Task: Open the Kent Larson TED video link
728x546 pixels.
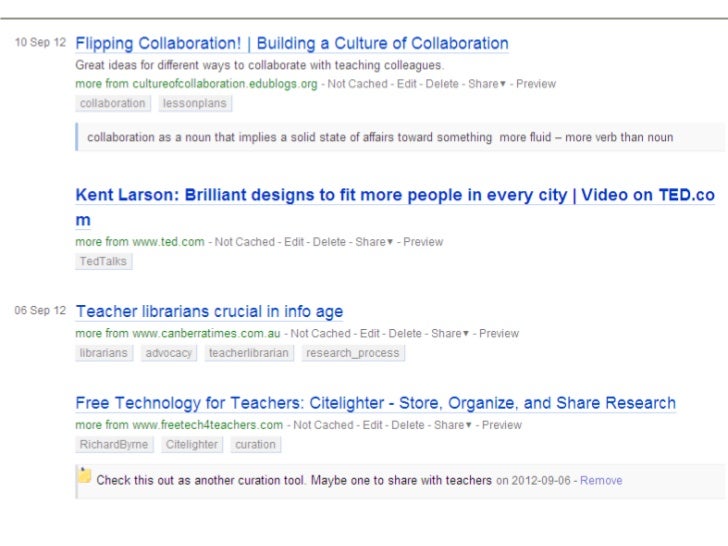Action: [395, 207]
